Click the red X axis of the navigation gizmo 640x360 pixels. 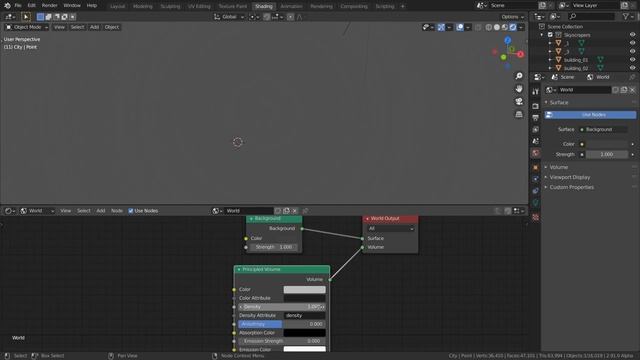coord(520,54)
